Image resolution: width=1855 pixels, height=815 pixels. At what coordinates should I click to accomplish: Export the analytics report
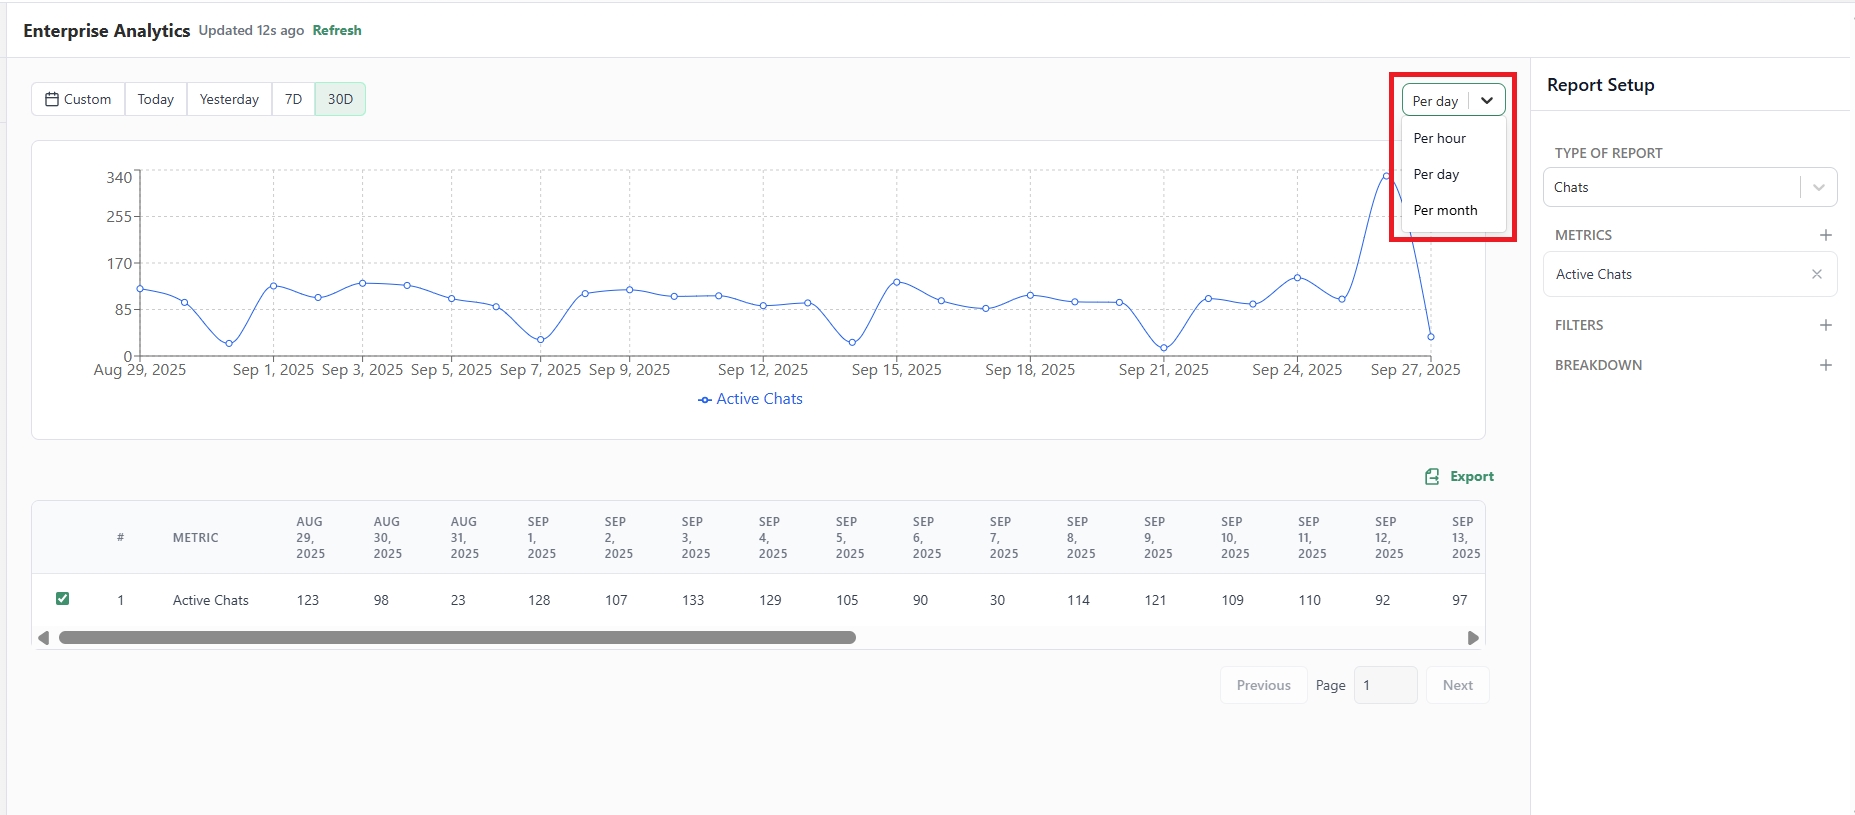pos(1460,476)
